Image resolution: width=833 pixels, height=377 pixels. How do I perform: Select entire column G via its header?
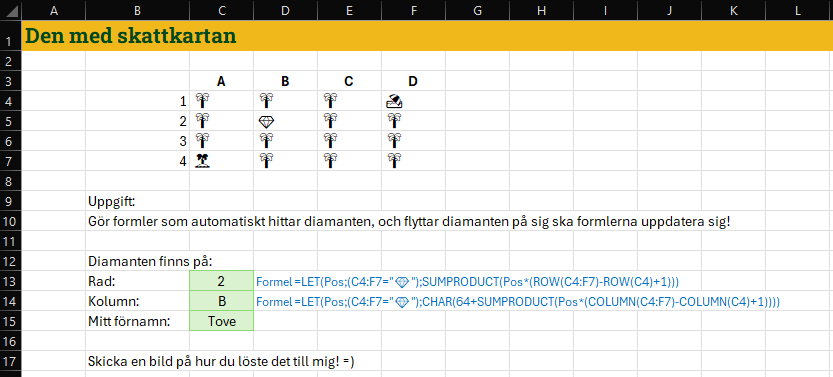477,10
